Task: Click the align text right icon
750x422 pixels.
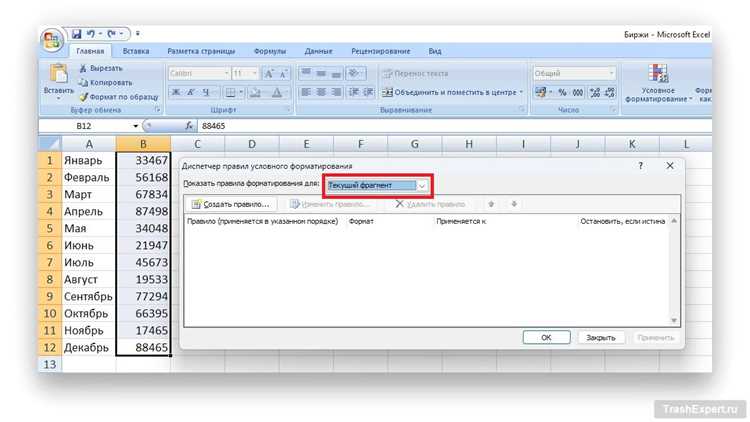Action: (337, 92)
